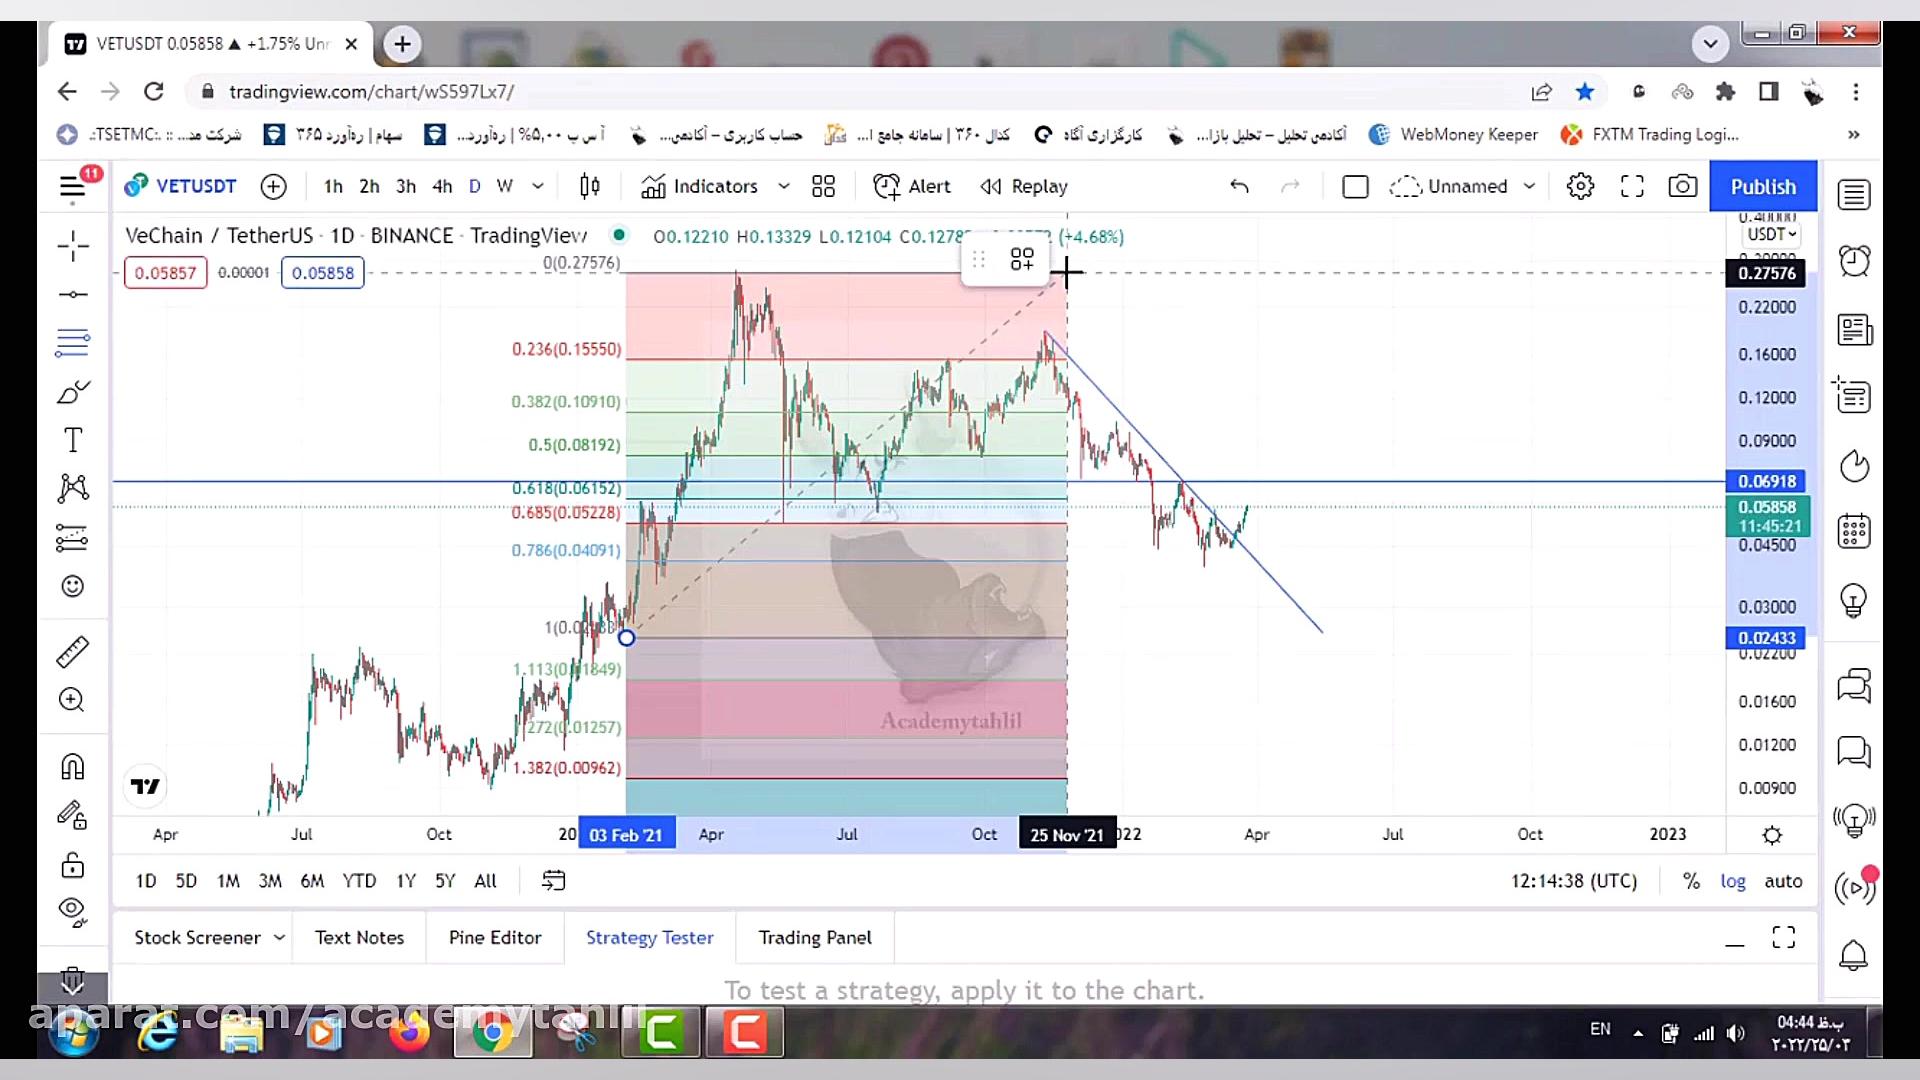Add symbol to compare with plus icon
Screen dimensions: 1920x1080
point(273,186)
